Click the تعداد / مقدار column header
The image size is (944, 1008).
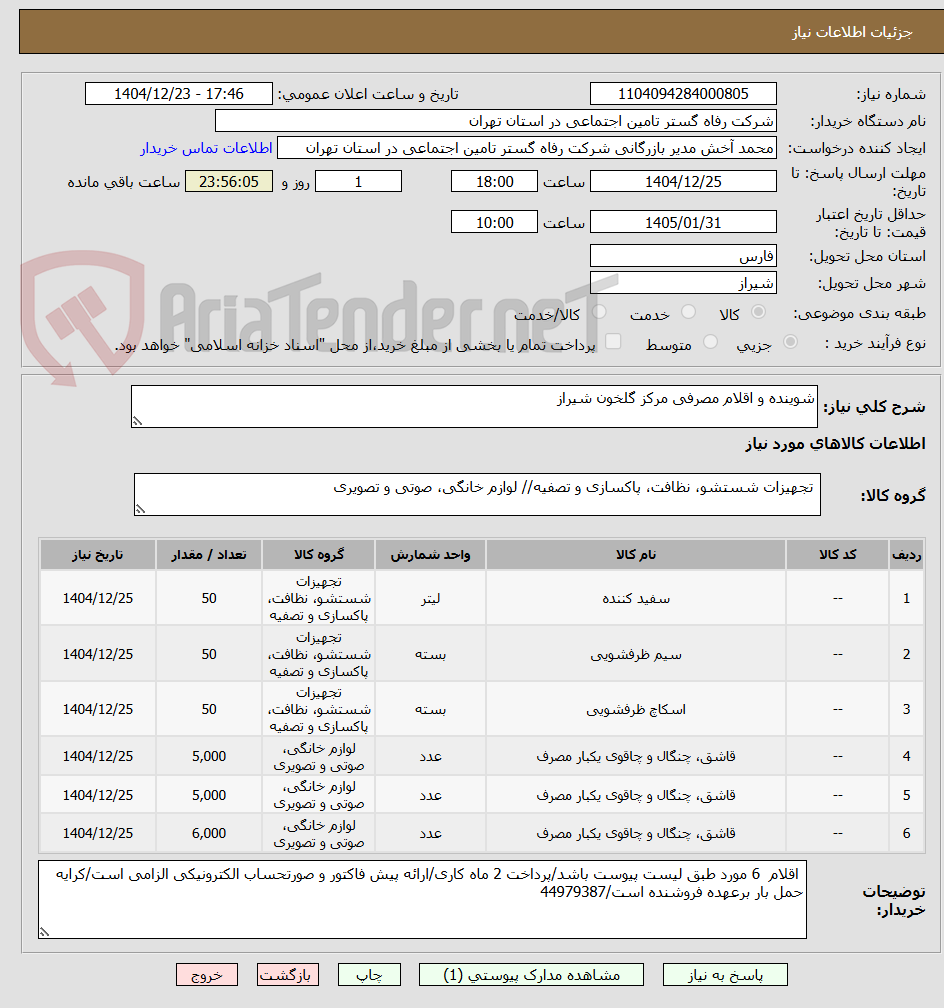pos(209,555)
